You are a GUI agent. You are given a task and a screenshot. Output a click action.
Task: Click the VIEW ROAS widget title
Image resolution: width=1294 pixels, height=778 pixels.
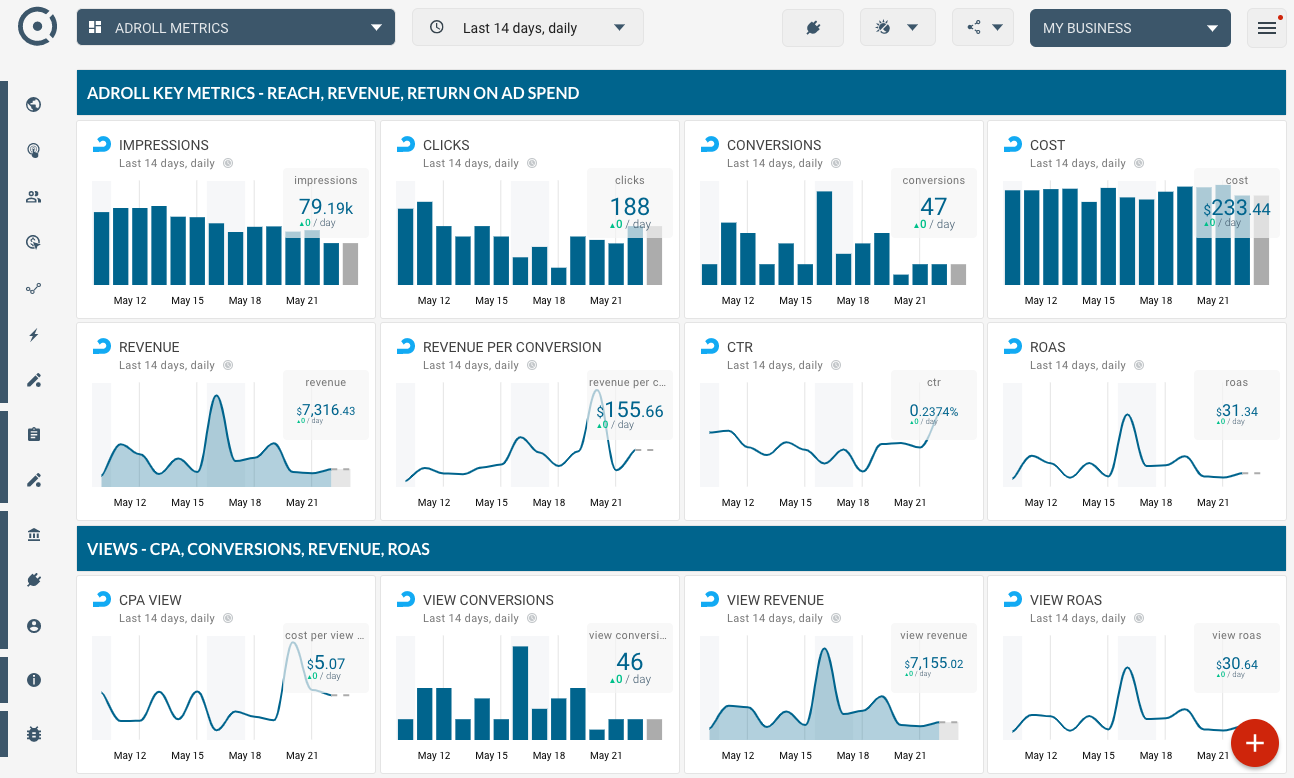click(x=1066, y=600)
